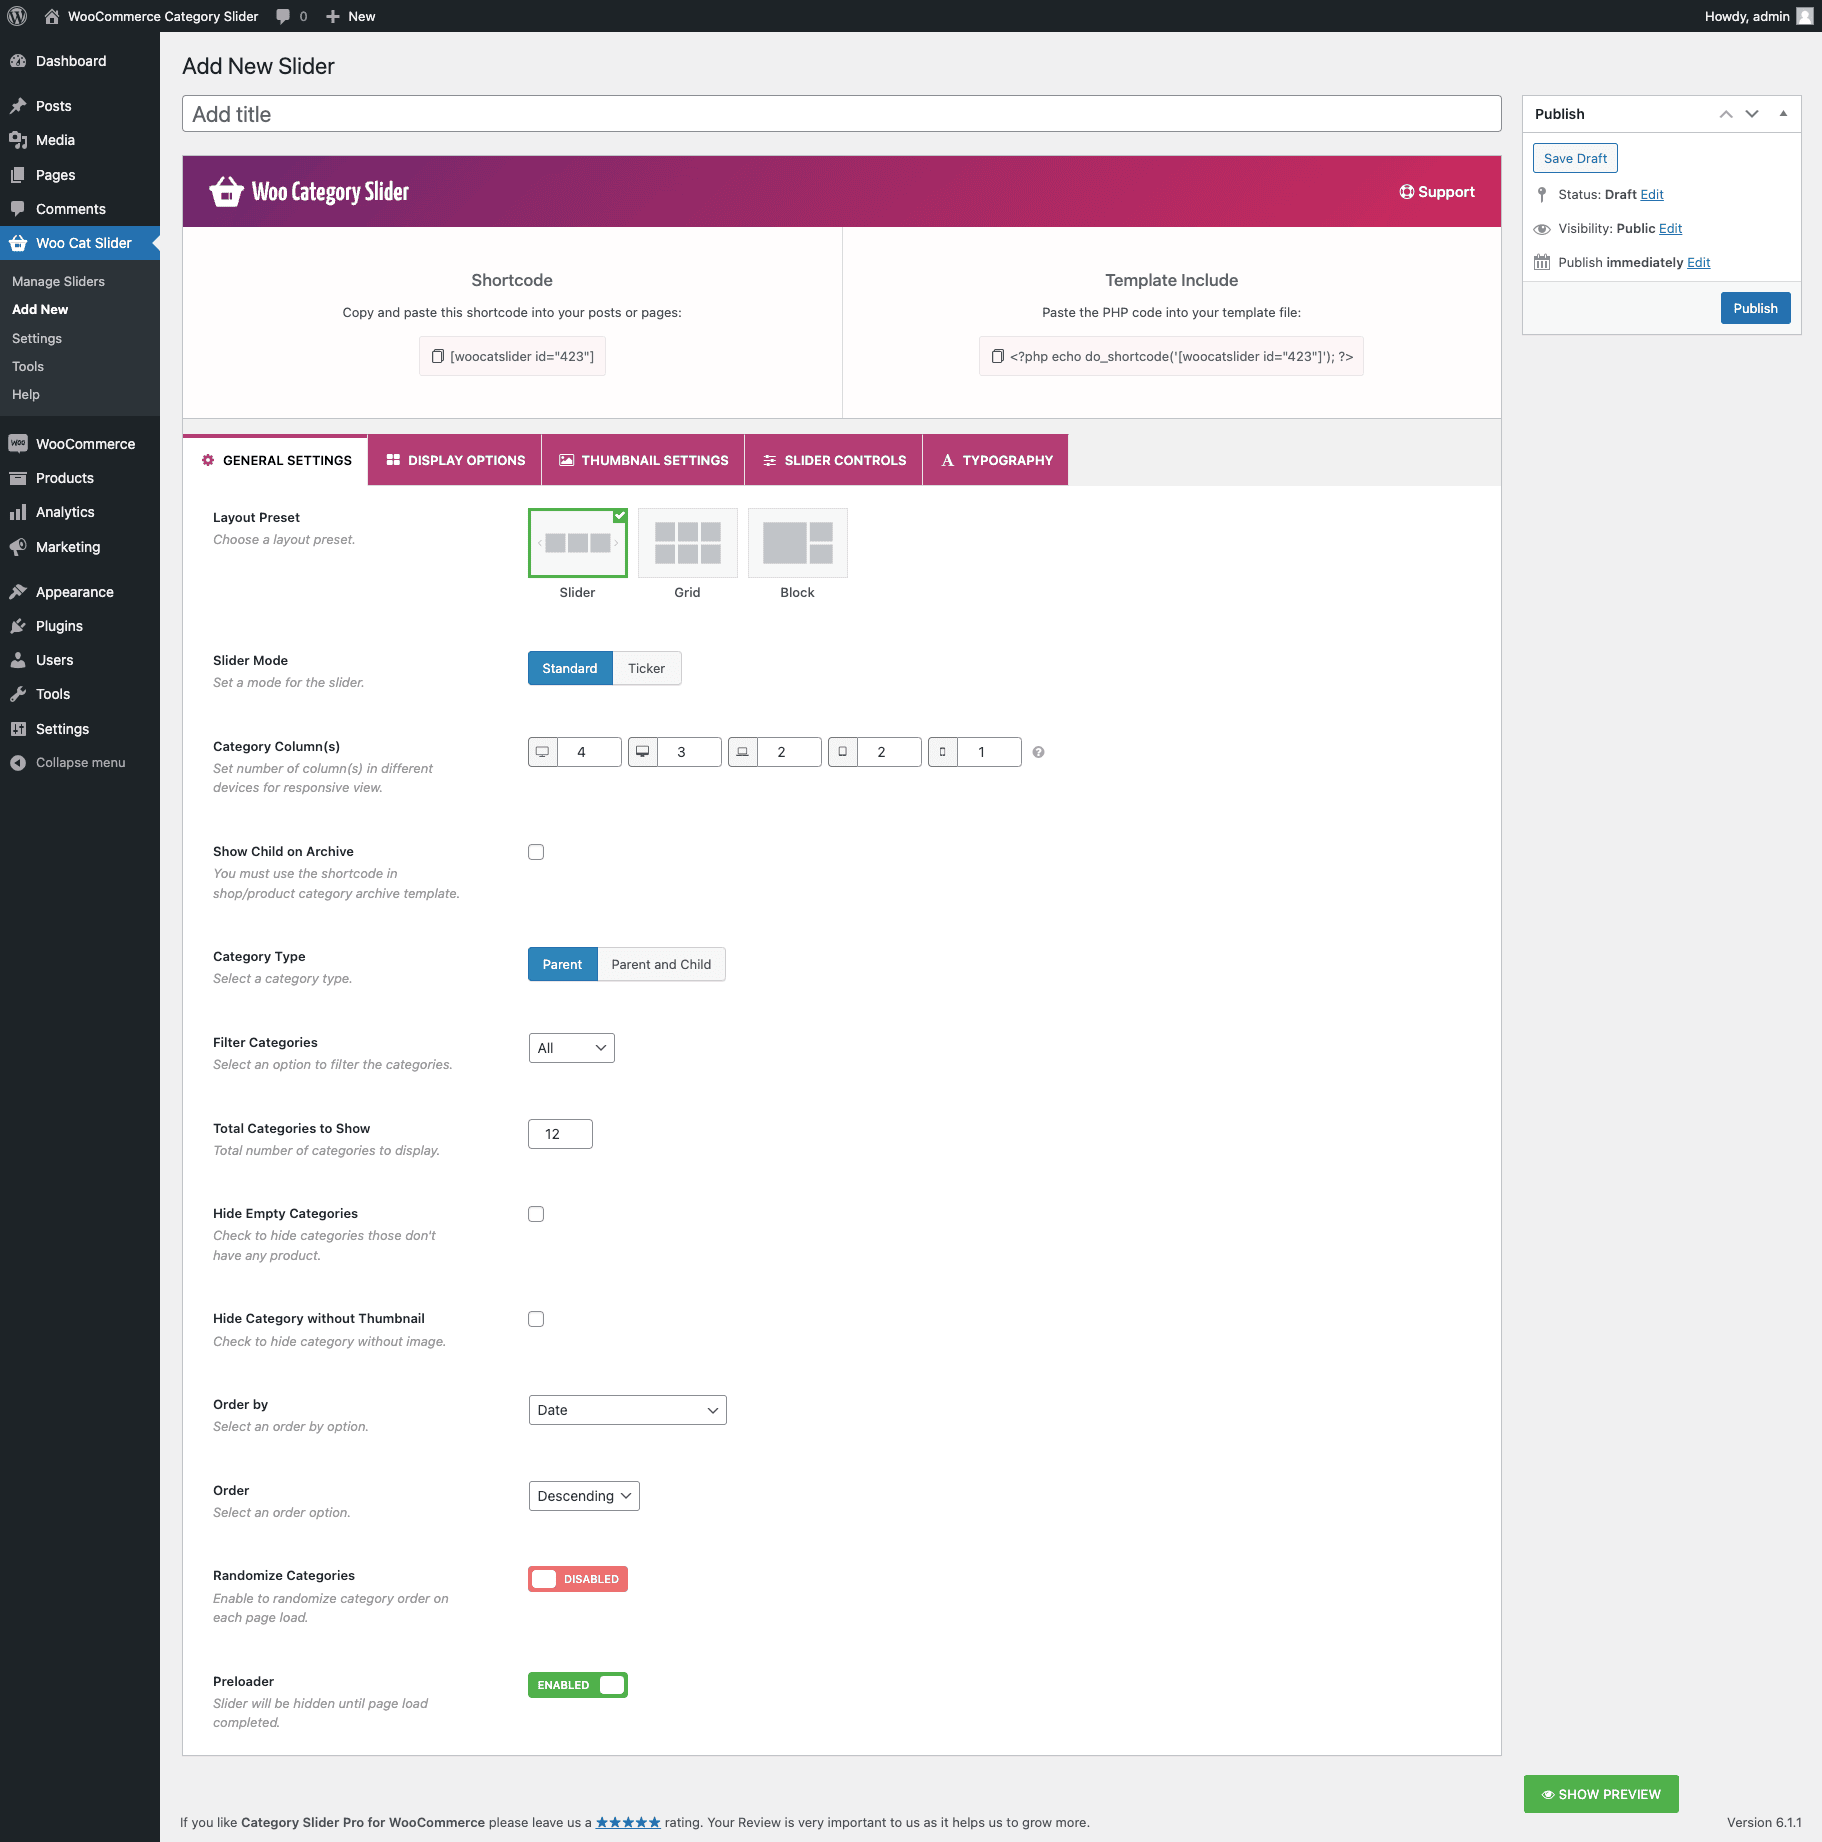
Task: Move the Publish panel down with the arrow
Action: coord(1751,114)
